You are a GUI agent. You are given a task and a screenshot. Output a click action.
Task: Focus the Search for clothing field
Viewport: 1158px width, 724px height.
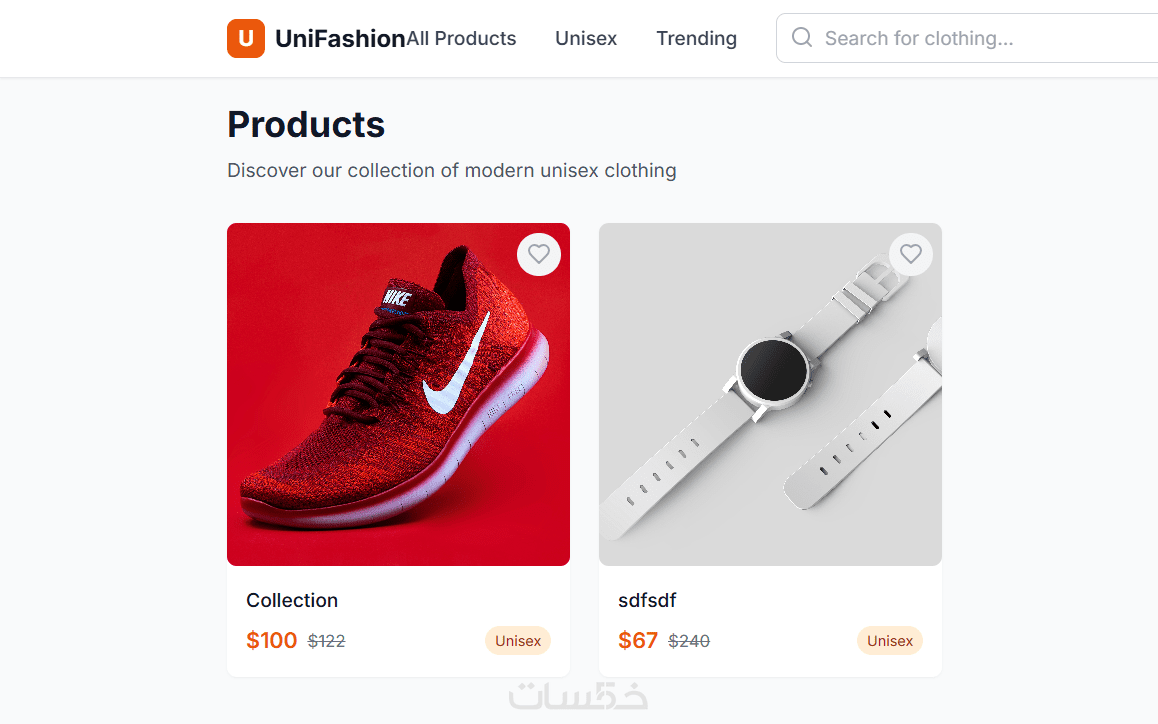point(960,39)
